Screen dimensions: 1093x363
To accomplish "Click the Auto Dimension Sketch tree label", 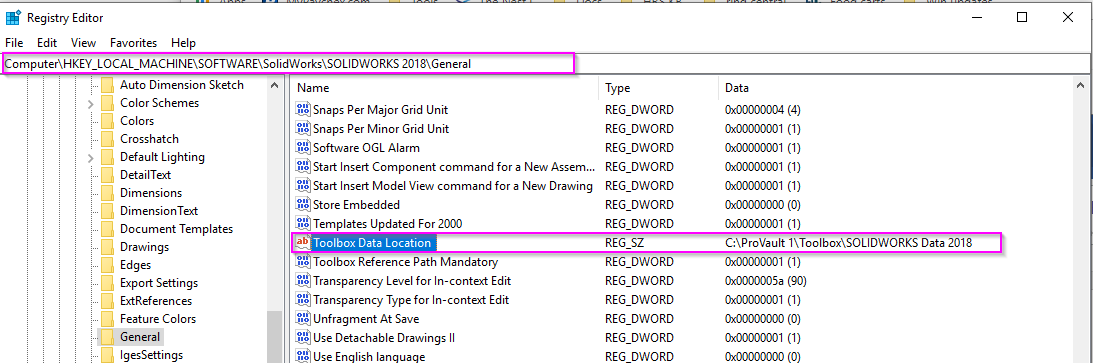I will [182, 85].
